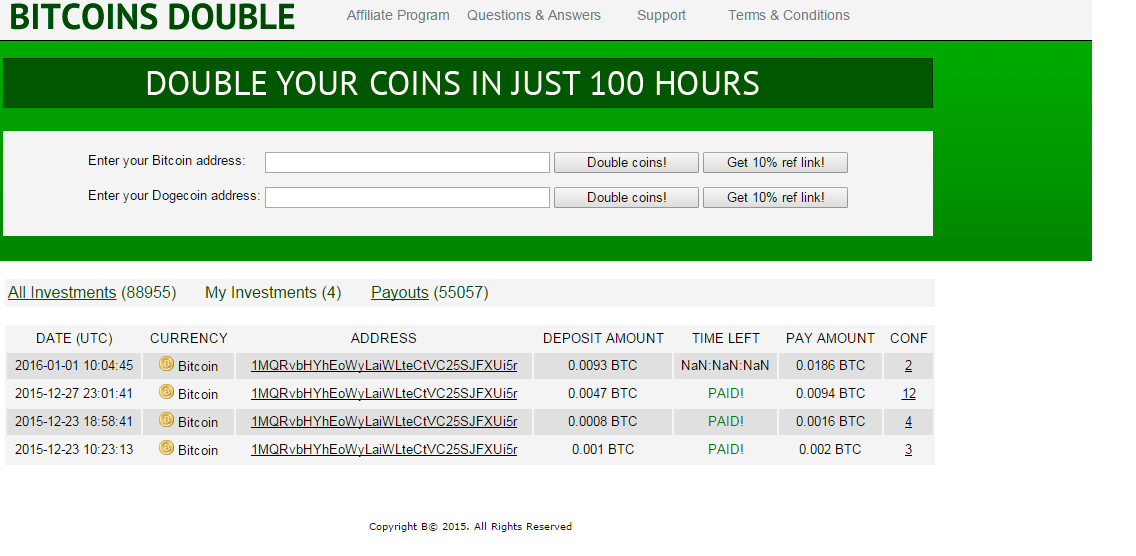Viewport: 1136px width, 556px height.
Task: Open confirmations link showing 2
Action: (x=909, y=366)
